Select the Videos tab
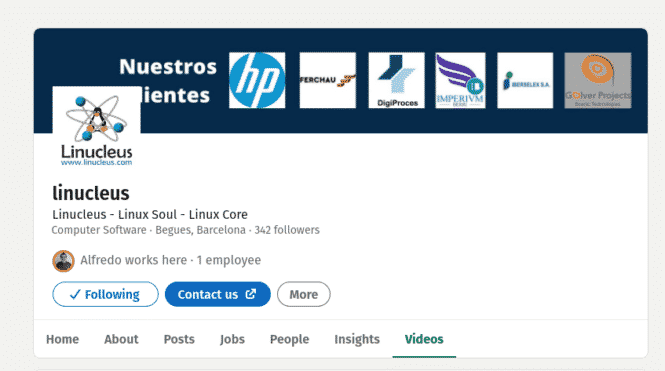Image resolution: width=665 pixels, height=371 pixels. [424, 339]
